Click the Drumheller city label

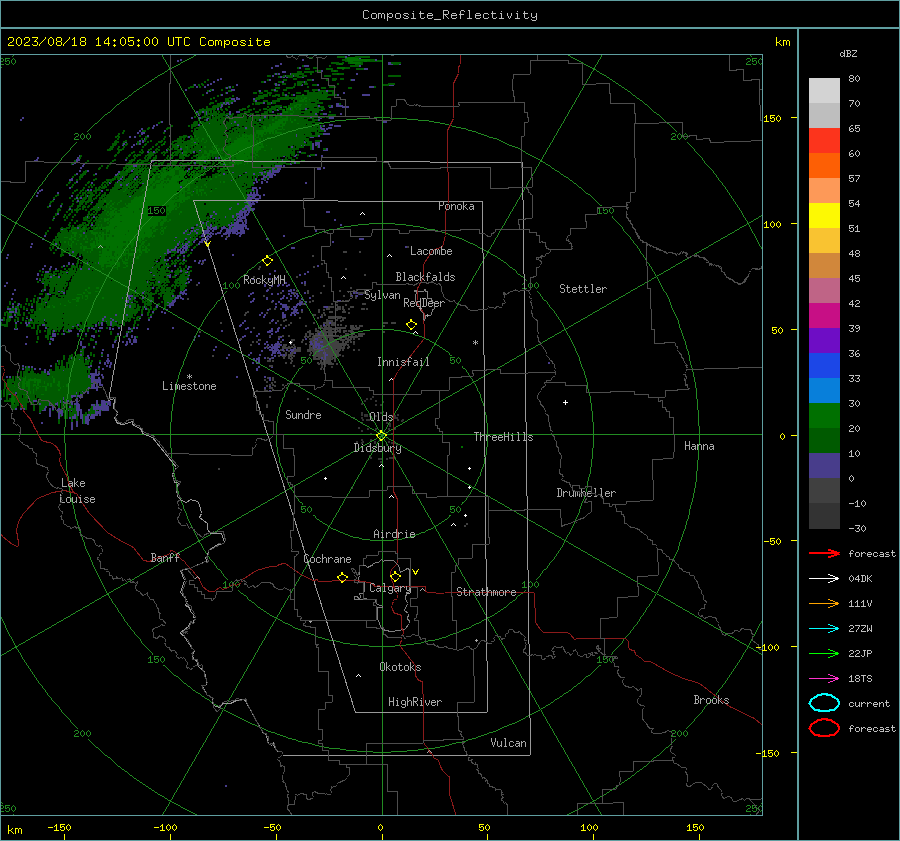click(586, 493)
